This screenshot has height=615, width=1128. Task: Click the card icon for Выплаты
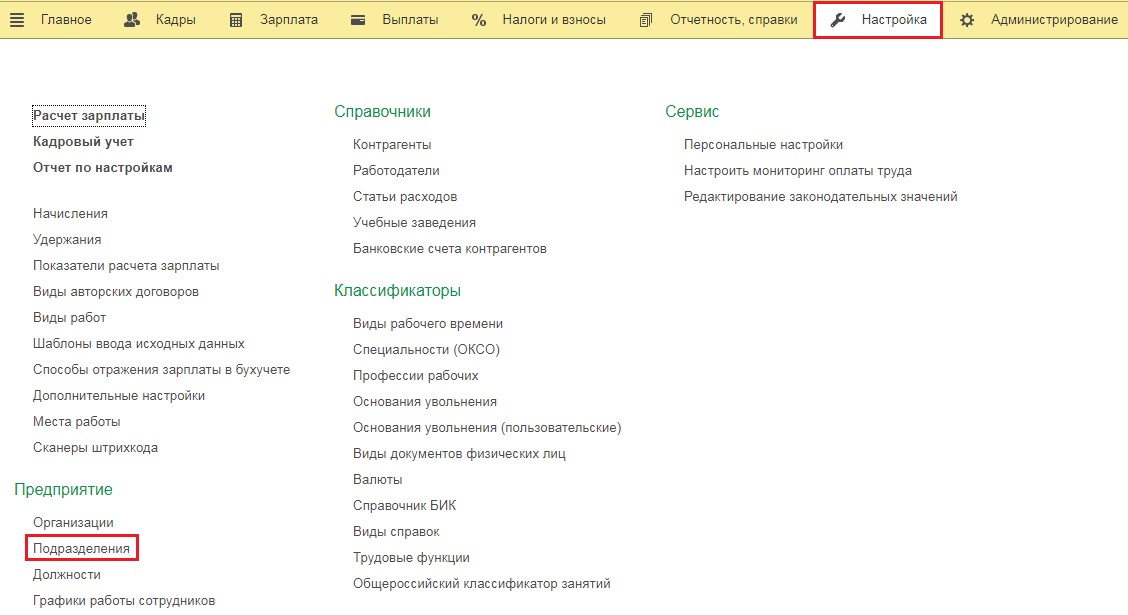[x=358, y=20]
